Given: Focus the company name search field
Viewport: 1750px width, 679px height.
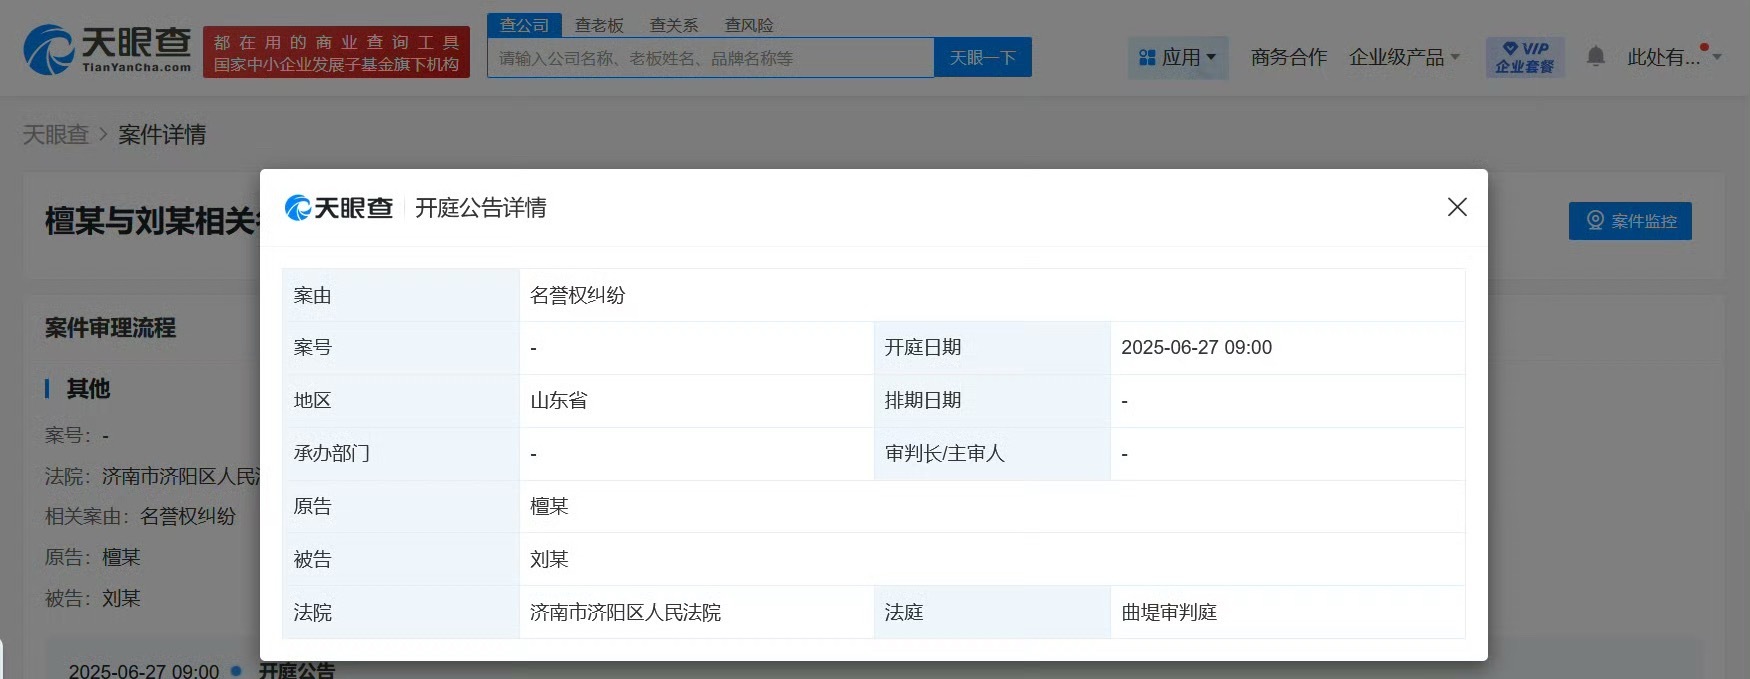Looking at the screenshot, I should click(711, 58).
